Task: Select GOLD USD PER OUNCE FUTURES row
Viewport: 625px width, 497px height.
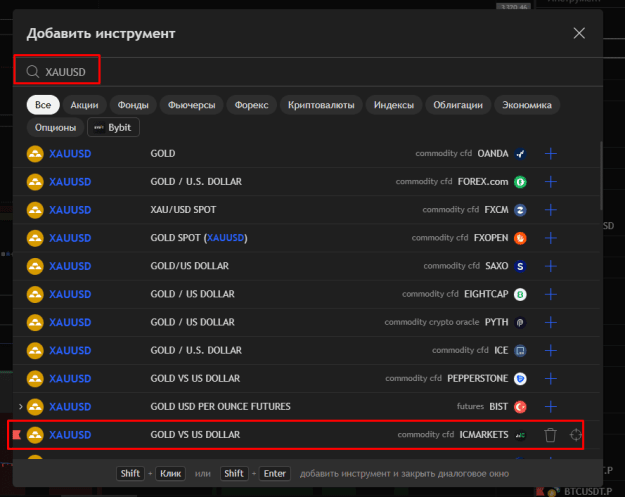Action: [306, 407]
